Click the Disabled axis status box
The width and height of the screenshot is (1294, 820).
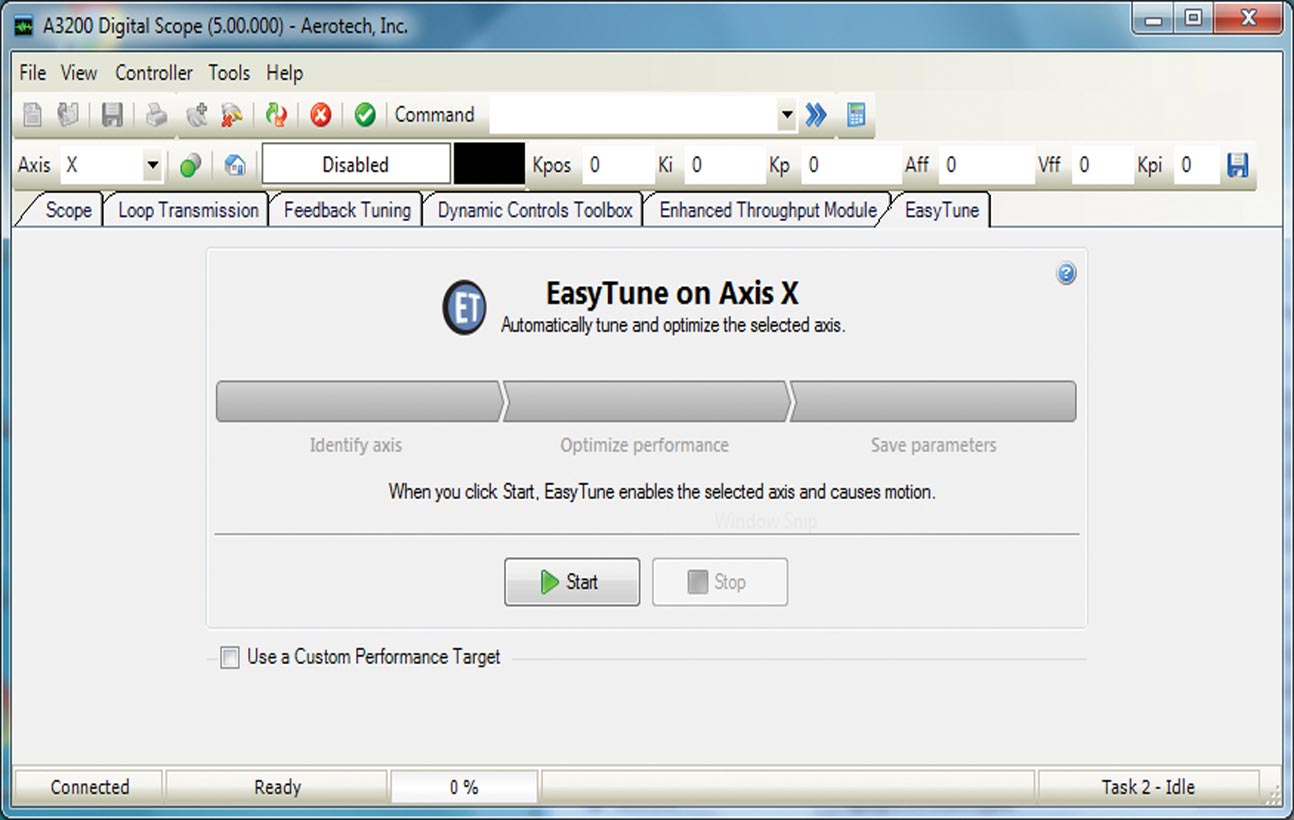click(356, 165)
